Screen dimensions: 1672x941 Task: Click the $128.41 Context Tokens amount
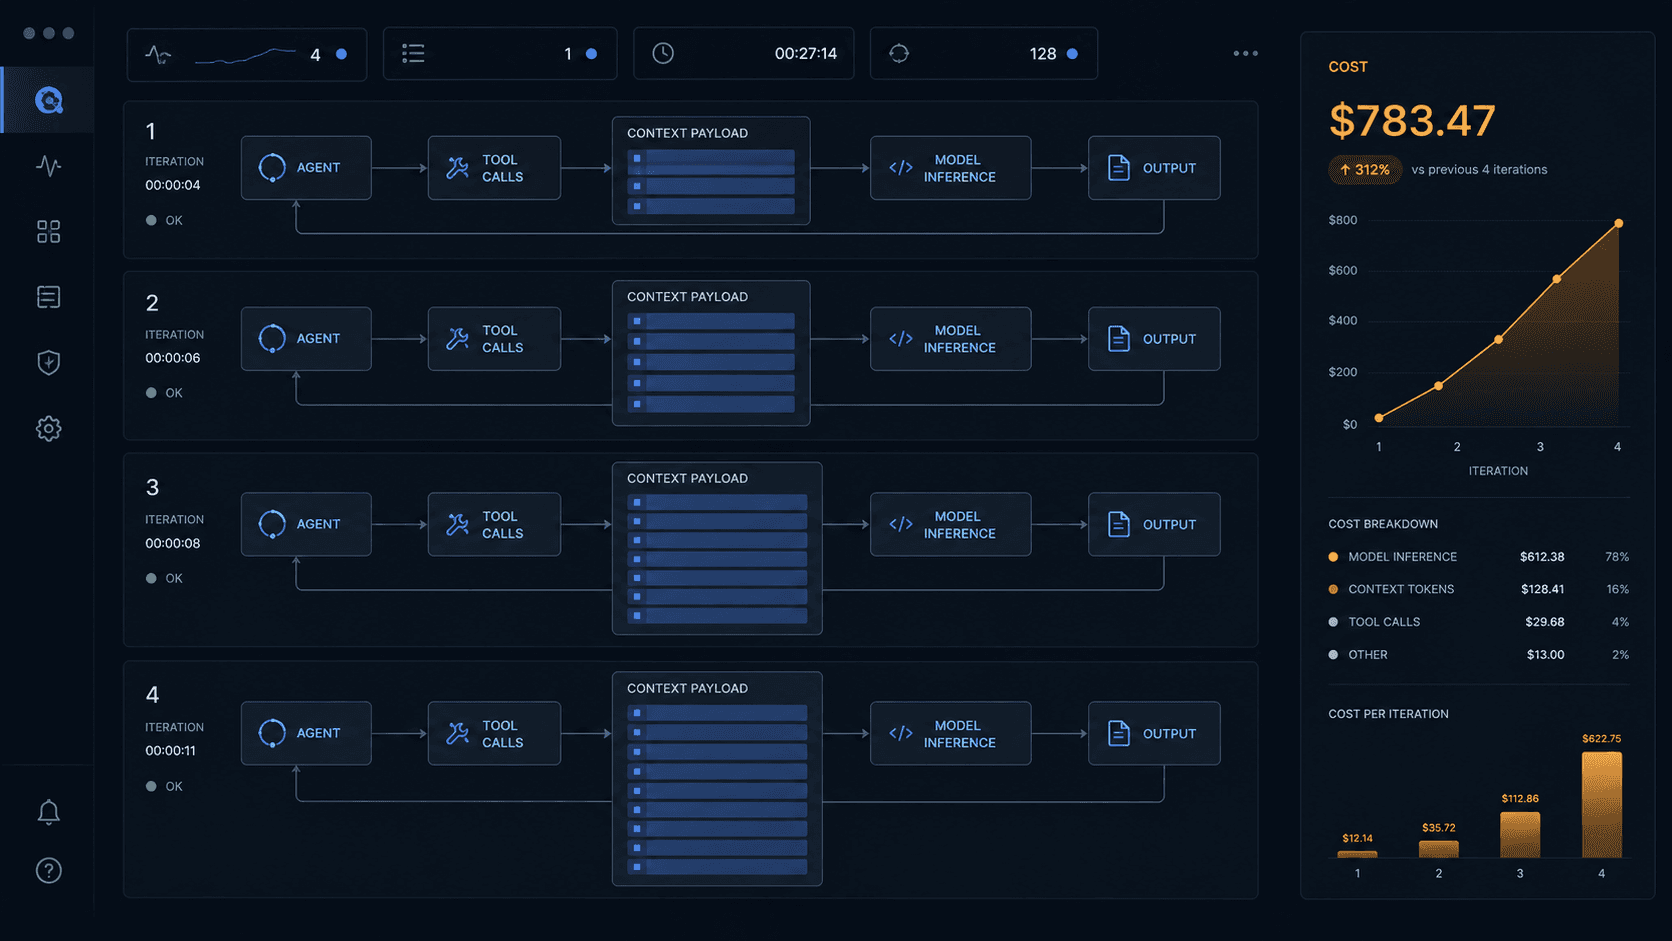tap(1542, 589)
